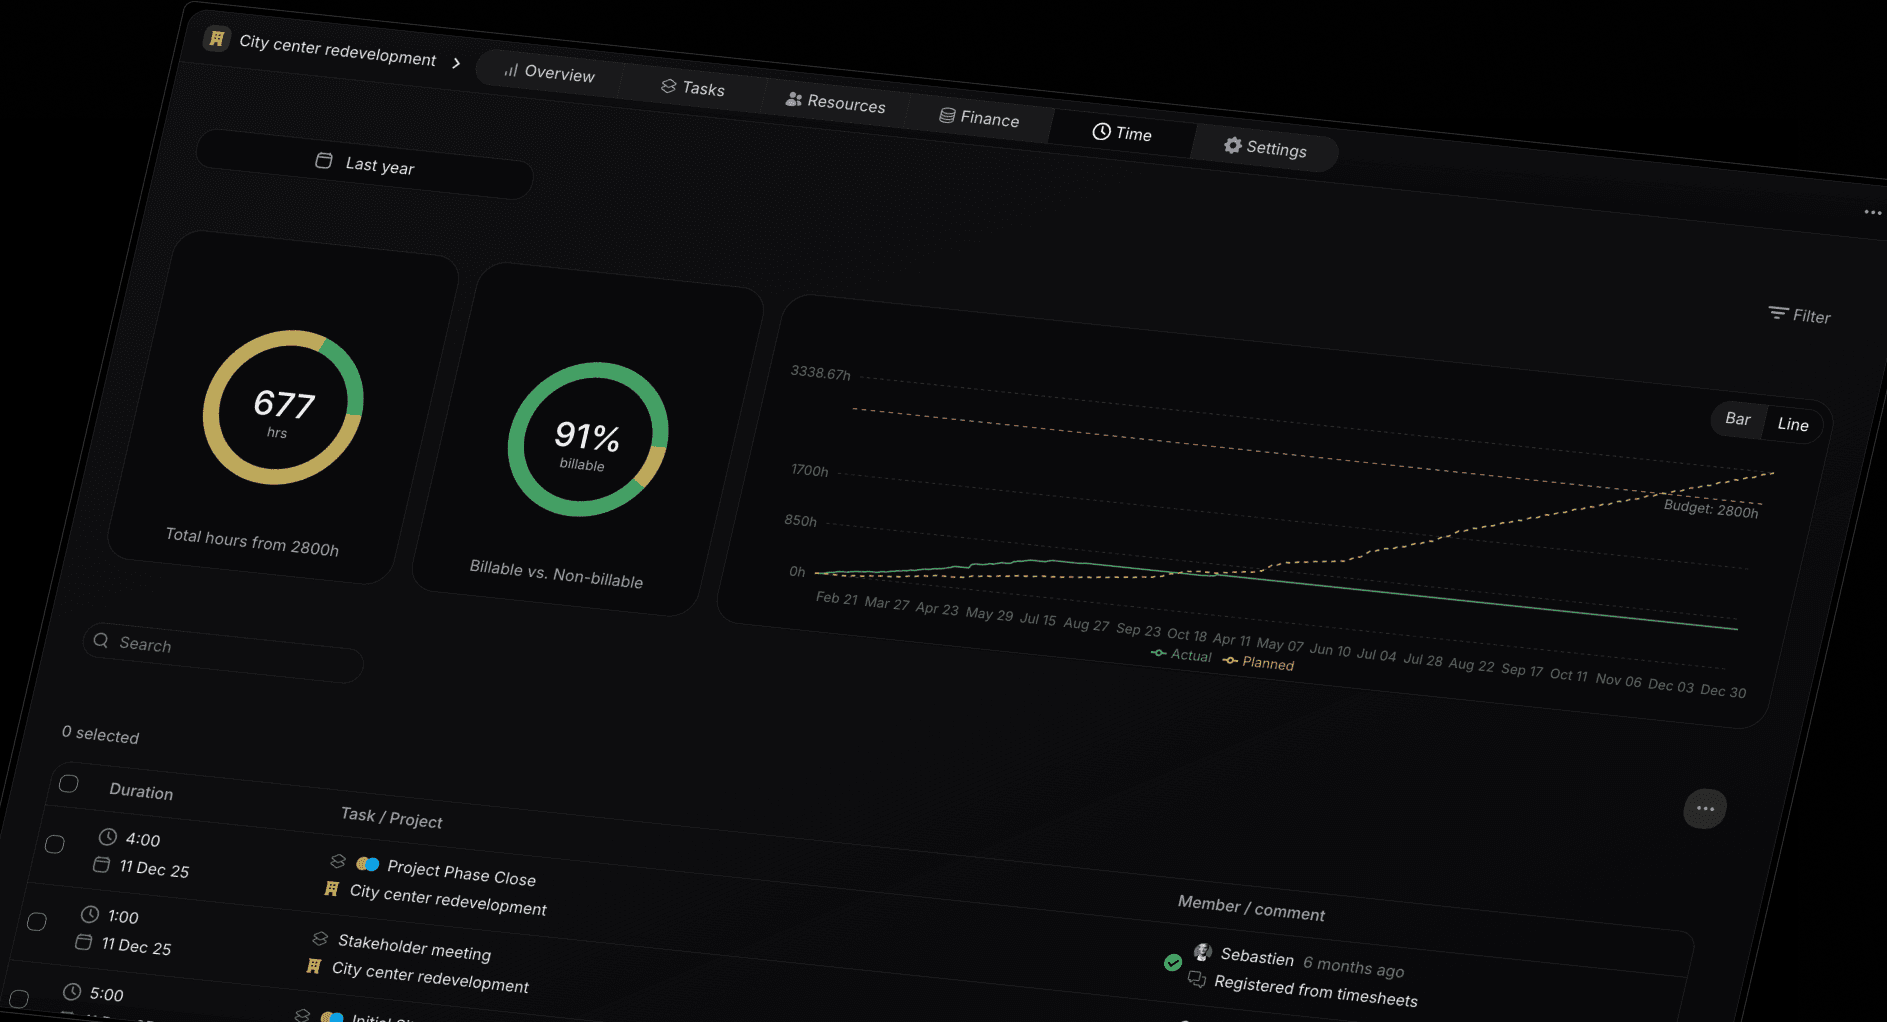Click the comment bubble icon before Registered from timesheets
This screenshot has width=1887, height=1022.
coord(1196,979)
